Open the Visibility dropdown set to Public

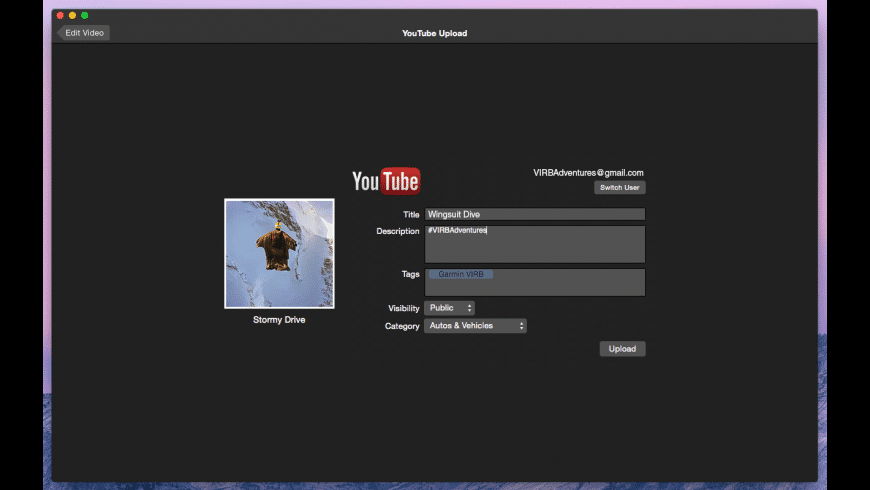(x=449, y=308)
